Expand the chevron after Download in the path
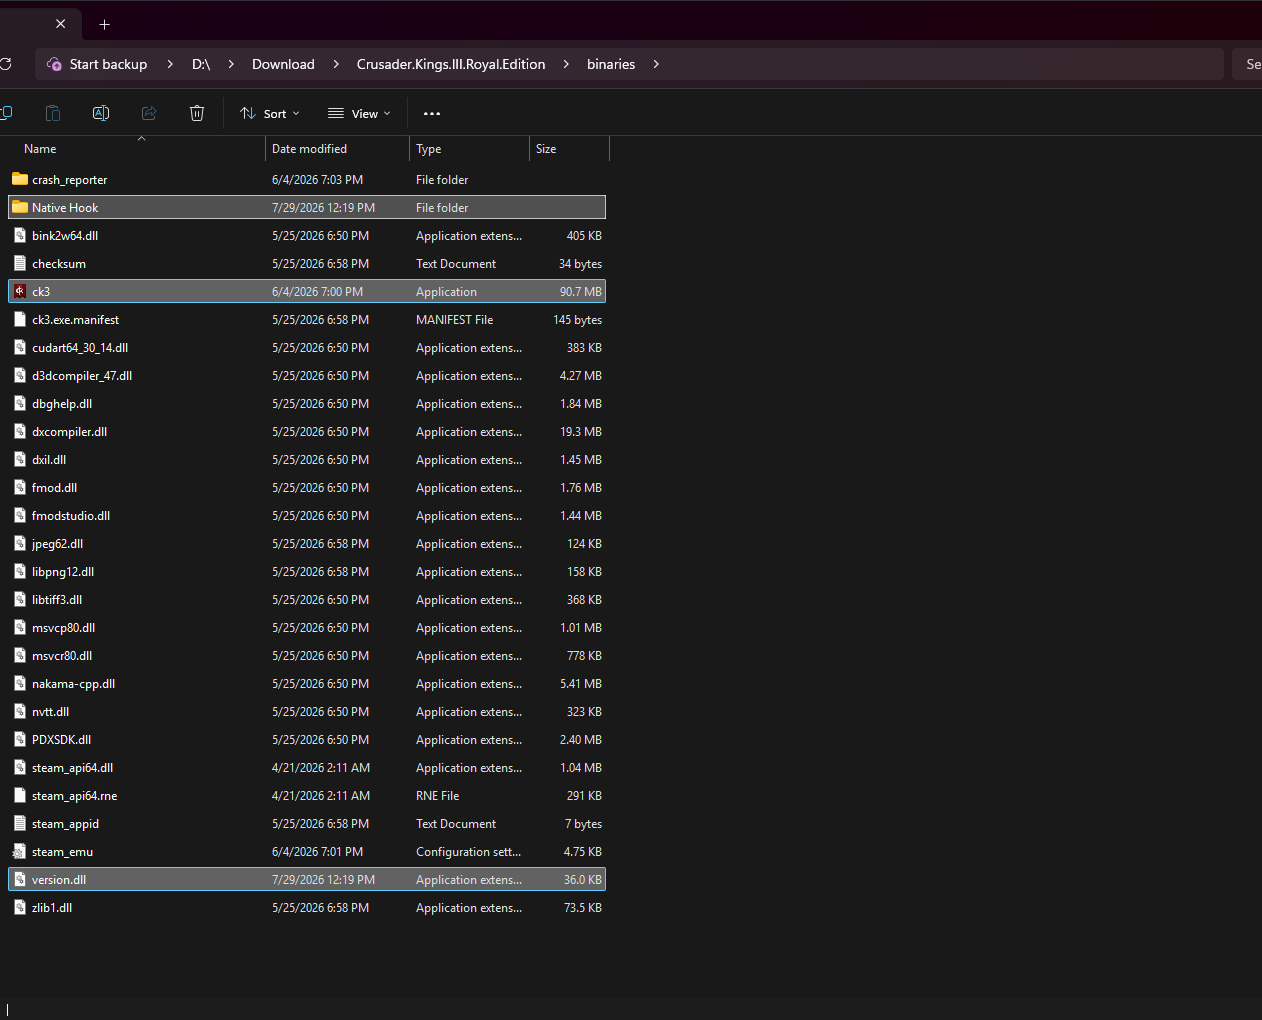This screenshot has width=1262, height=1020. tap(336, 64)
